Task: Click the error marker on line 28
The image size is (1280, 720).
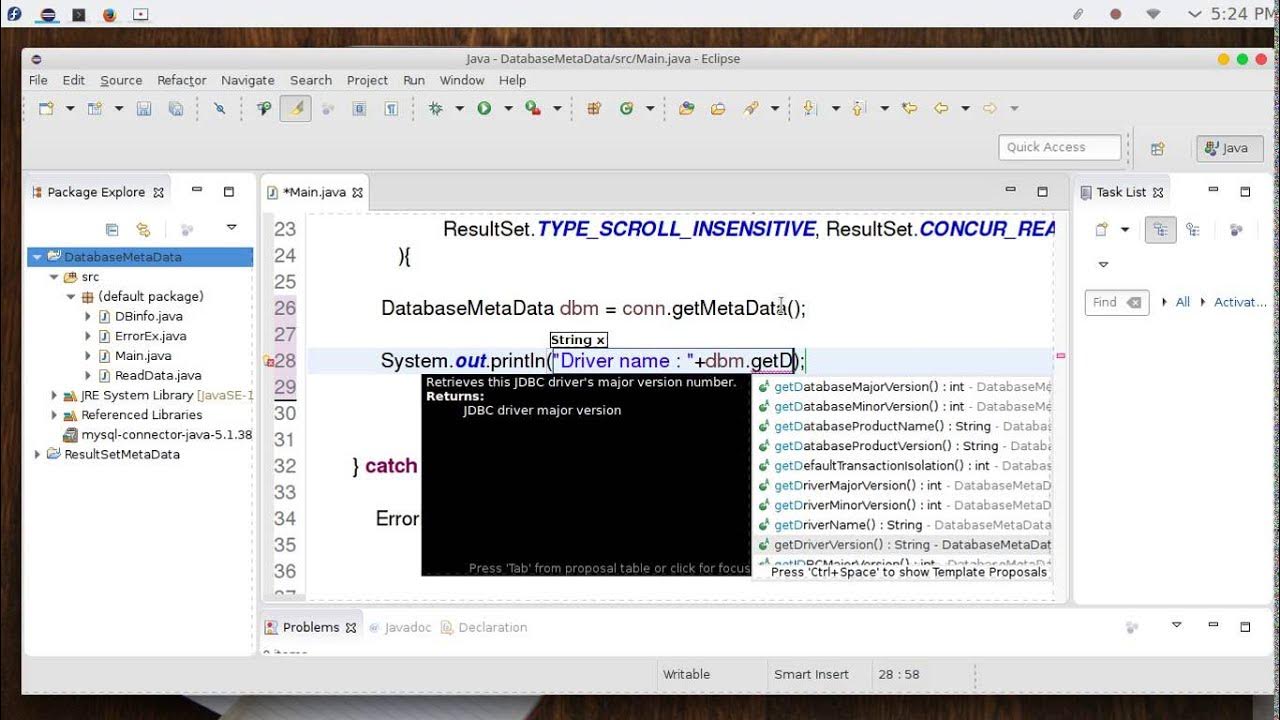Action: [x=269, y=361]
